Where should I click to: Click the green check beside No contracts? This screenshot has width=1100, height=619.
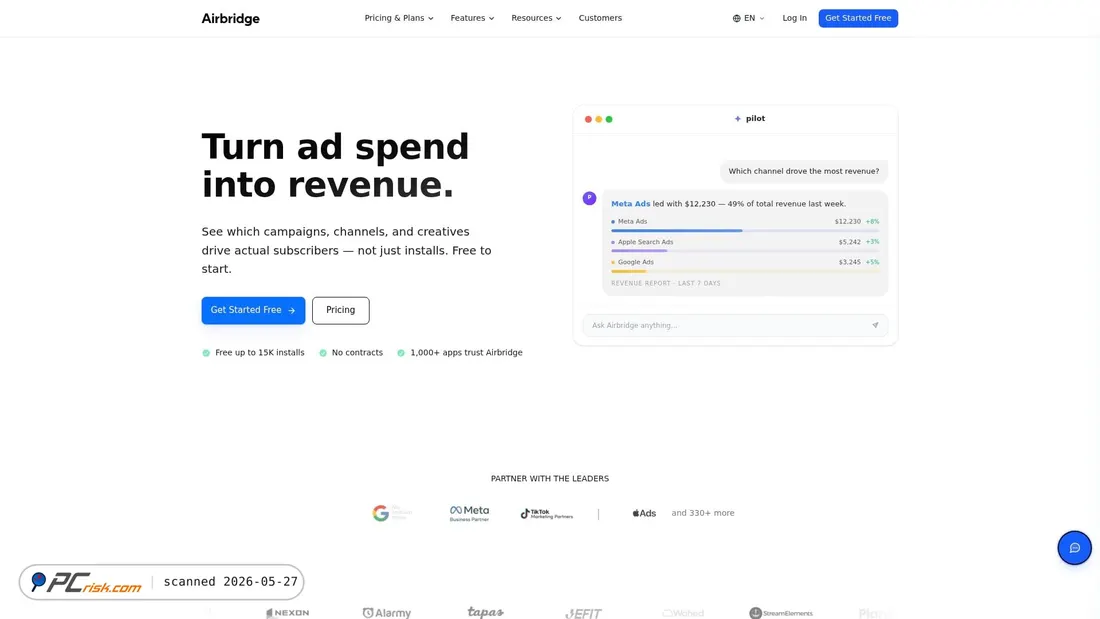pyautogui.click(x=323, y=353)
